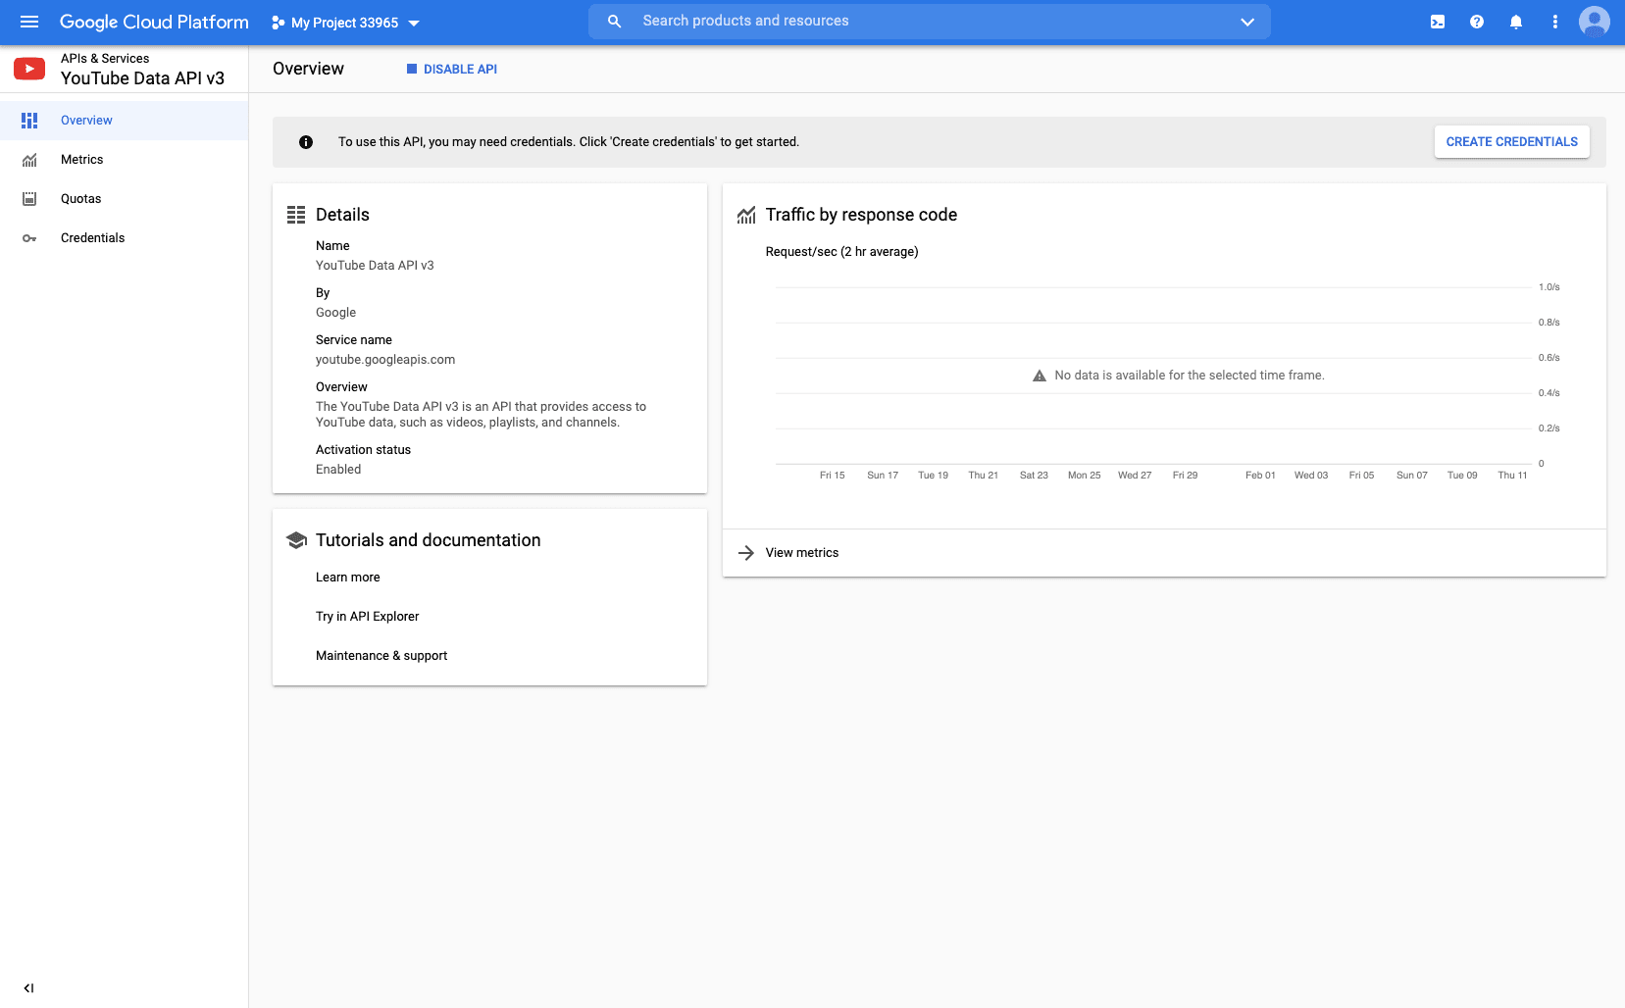Image resolution: width=1625 pixels, height=1008 pixels.
Task: Activate Cloud Shell from the top bar
Action: point(1436,20)
